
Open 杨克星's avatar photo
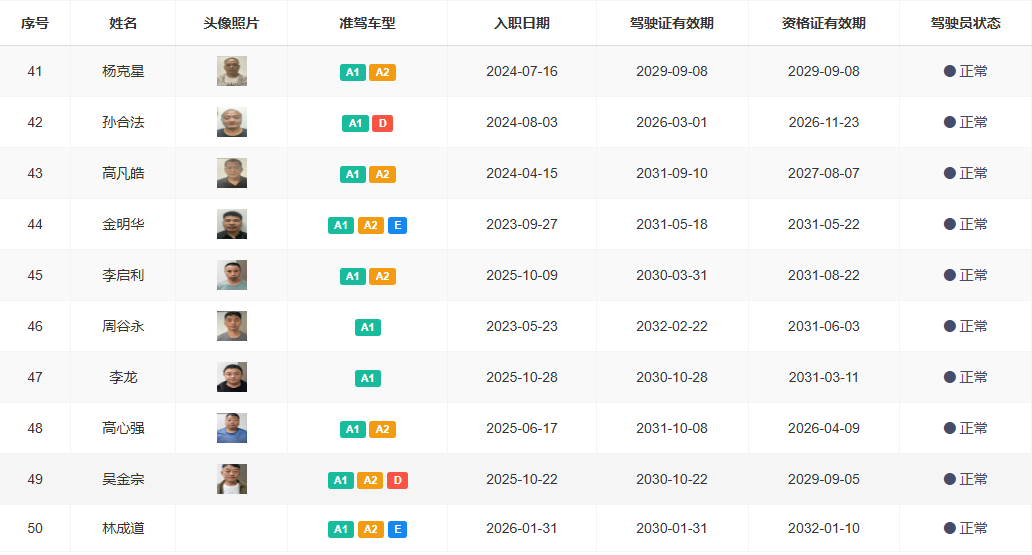232,71
